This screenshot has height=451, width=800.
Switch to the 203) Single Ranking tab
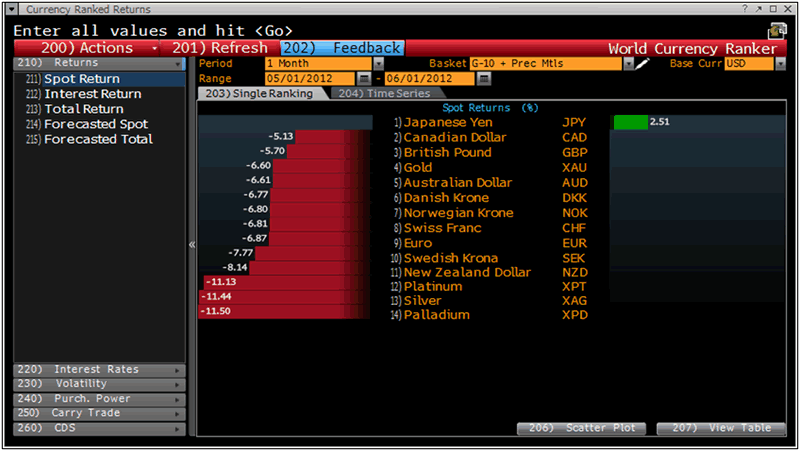pyautogui.click(x=260, y=93)
